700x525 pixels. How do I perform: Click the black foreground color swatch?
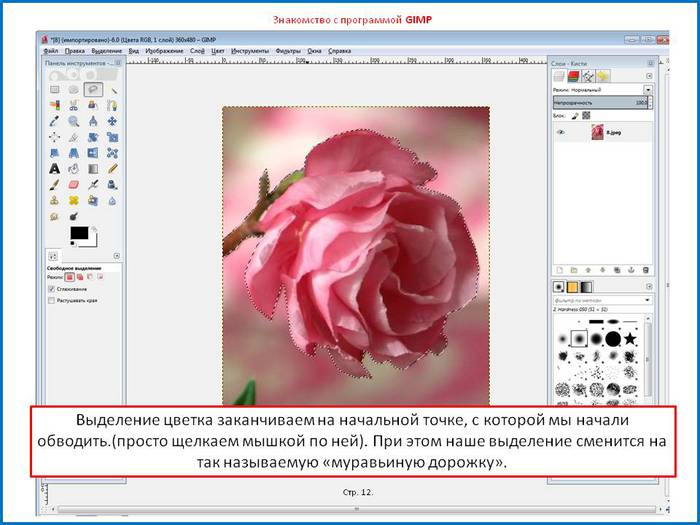tap(79, 233)
